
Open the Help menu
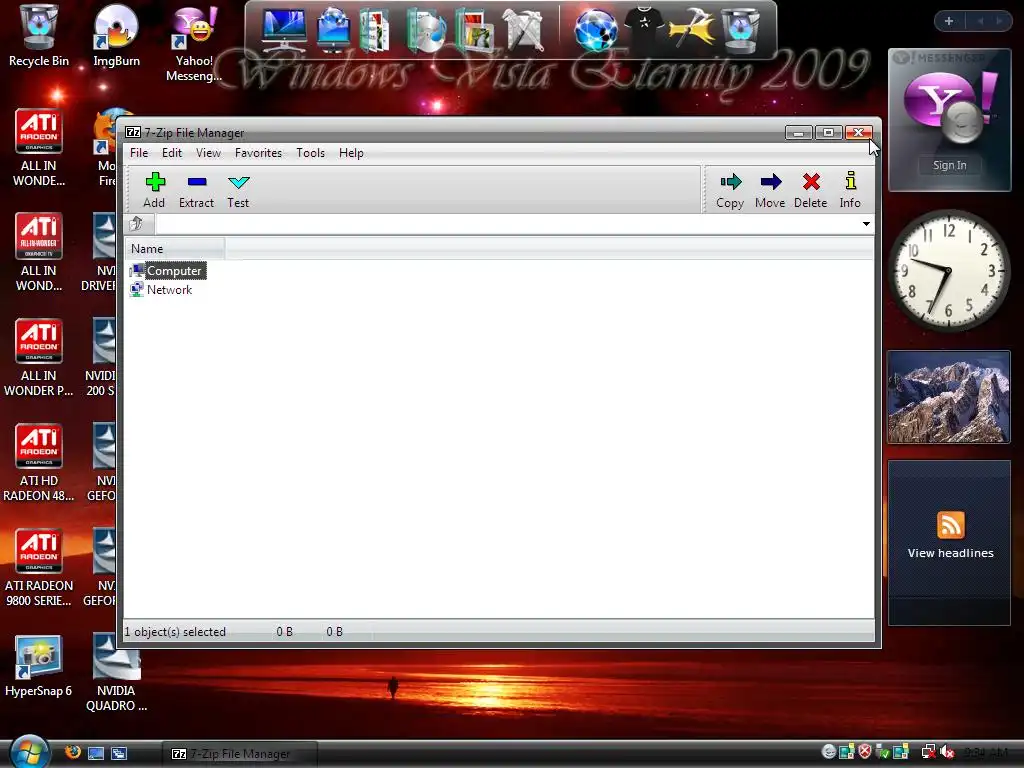click(x=351, y=153)
